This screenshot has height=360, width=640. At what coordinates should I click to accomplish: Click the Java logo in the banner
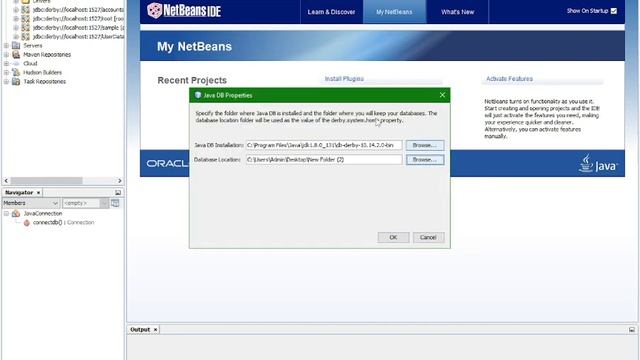click(598, 164)
